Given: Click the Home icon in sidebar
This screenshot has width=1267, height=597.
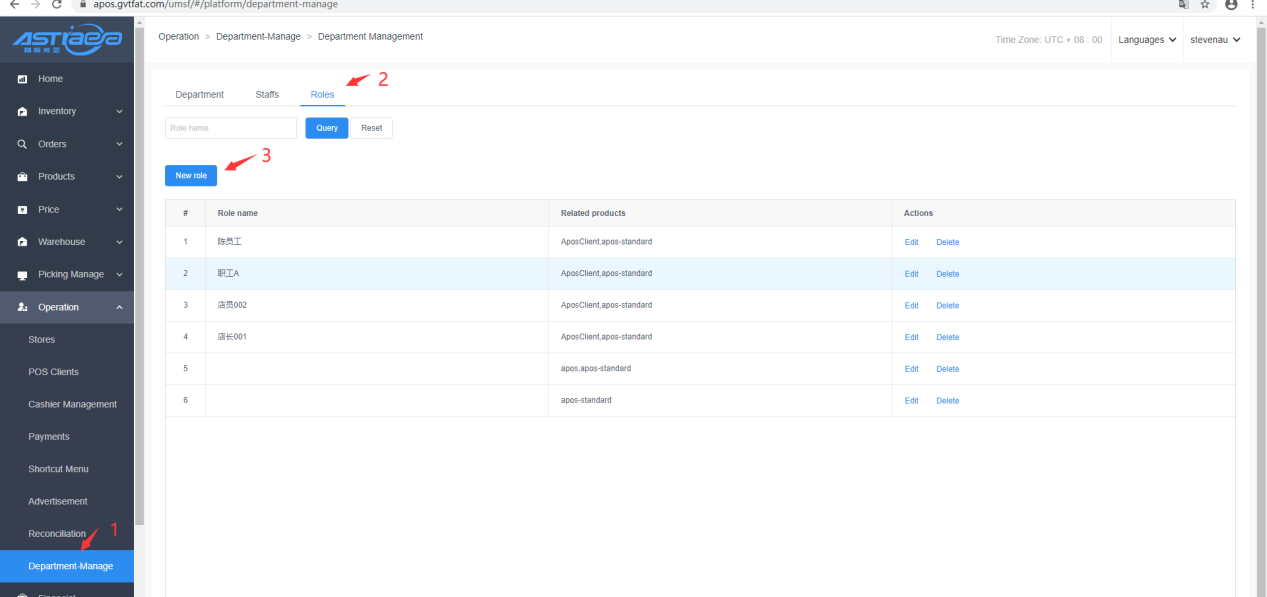Looking at the screenshot, I should pyautogui.click(x=22, y=79).
